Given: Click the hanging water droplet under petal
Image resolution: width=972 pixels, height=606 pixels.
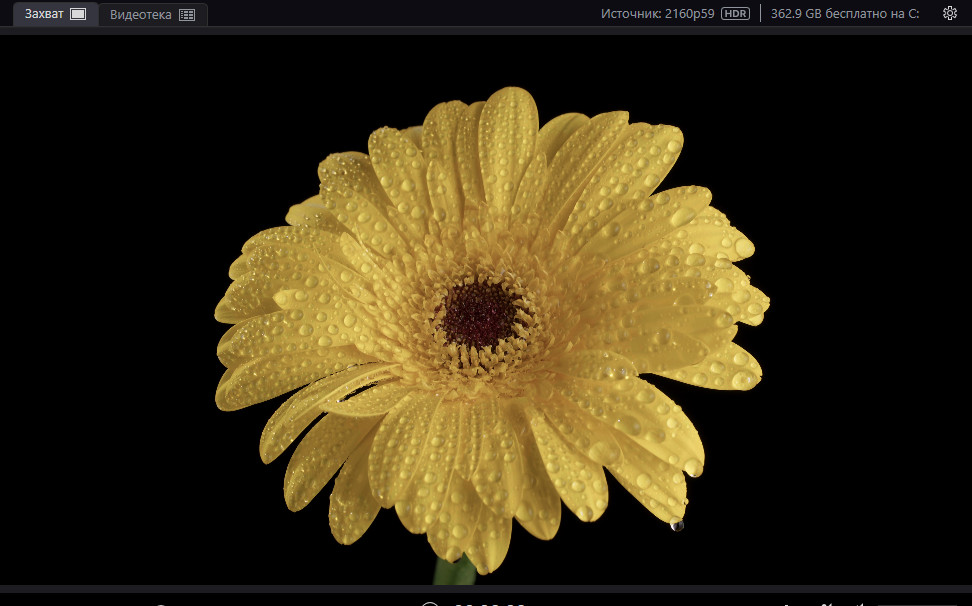Looking at the screenshot, I should [677, 524].
